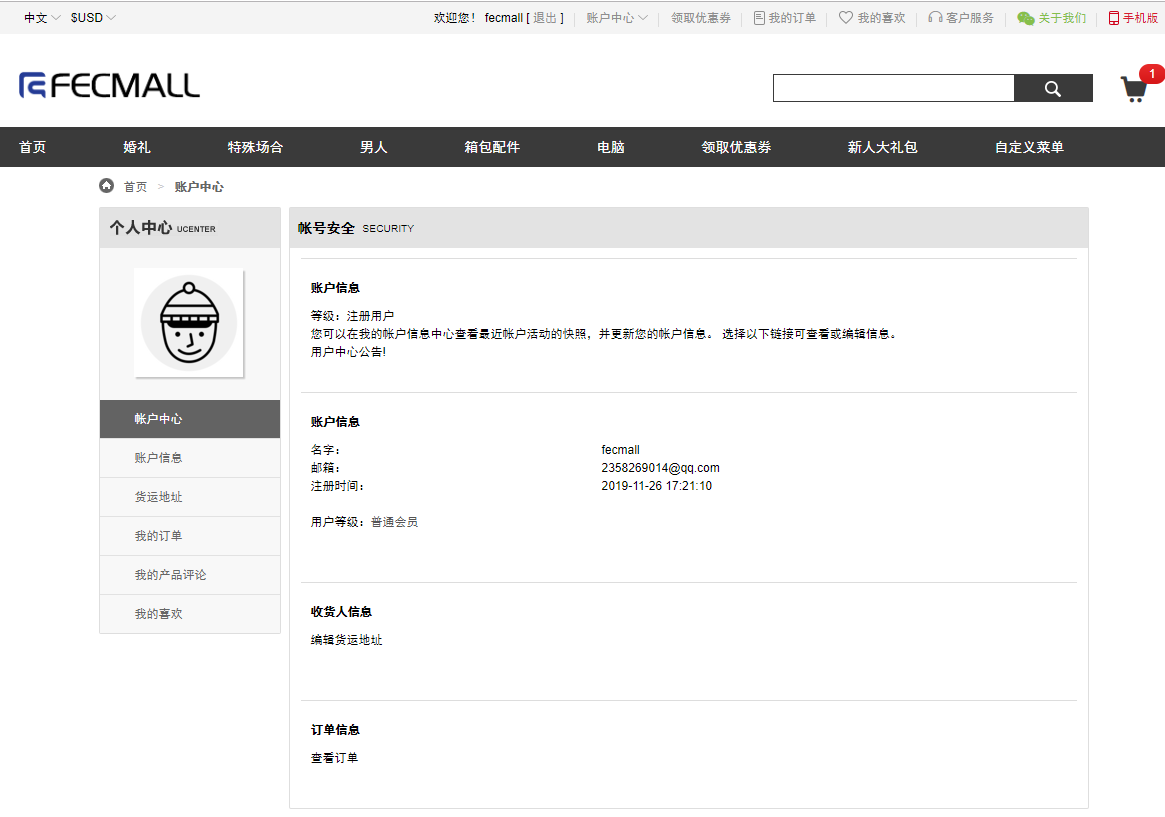Open the shopping cart icon
This screenshot has width=1165, height=817.
[x=1133, y=89]
